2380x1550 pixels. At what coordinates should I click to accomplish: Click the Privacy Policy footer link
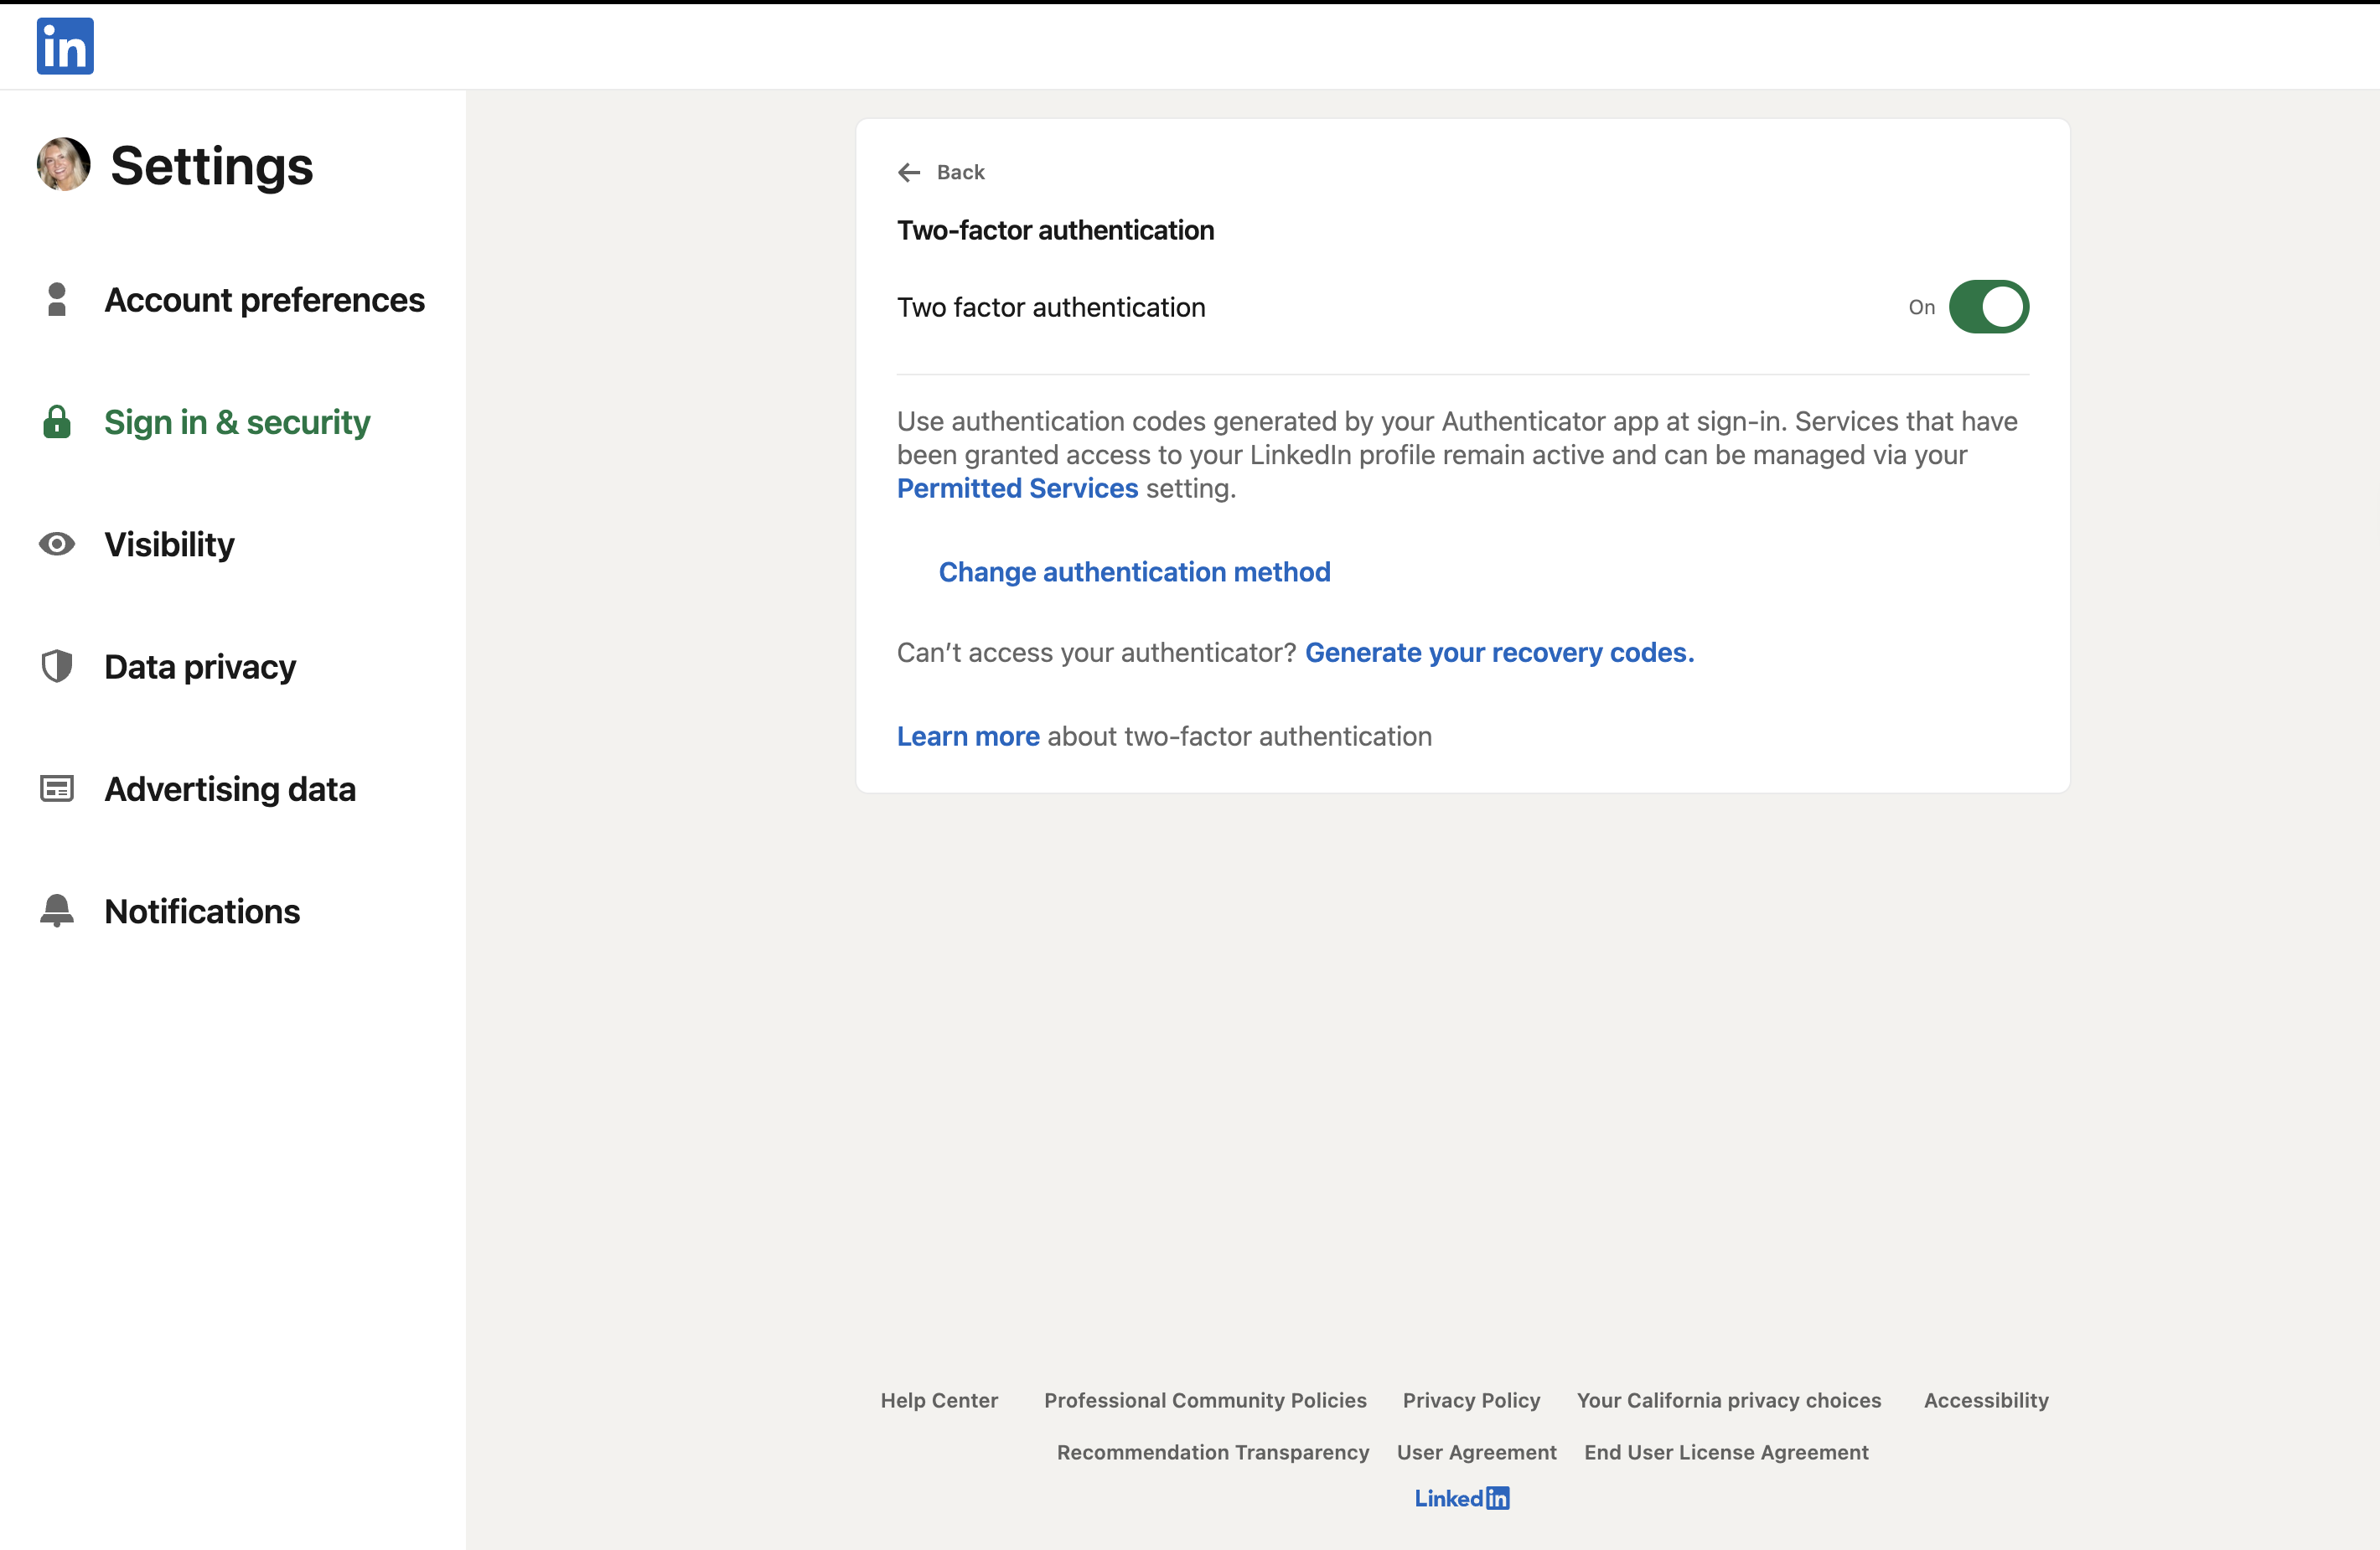(1471, 1400)
